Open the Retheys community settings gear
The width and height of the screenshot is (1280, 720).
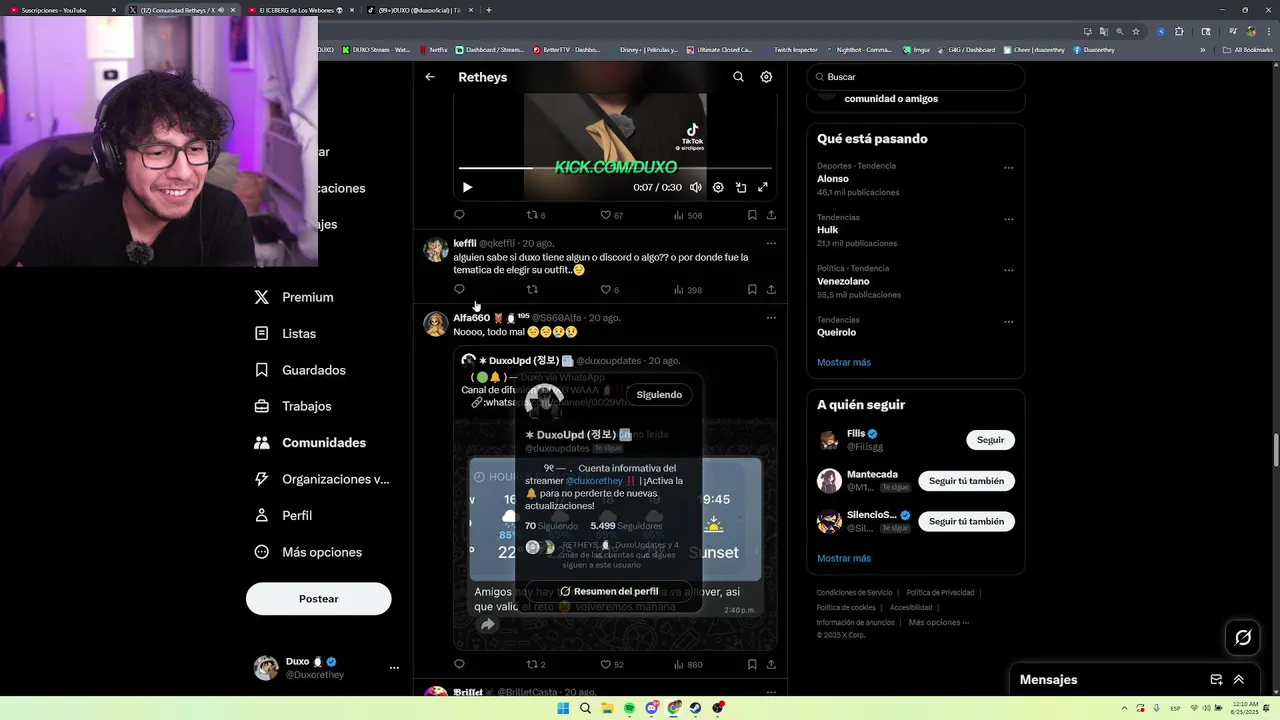click(766, 77)
